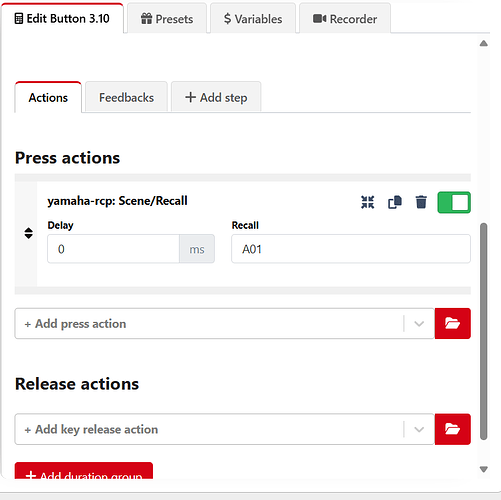
Task: Click the Recall field containing A01
Action: click(351, 249)
